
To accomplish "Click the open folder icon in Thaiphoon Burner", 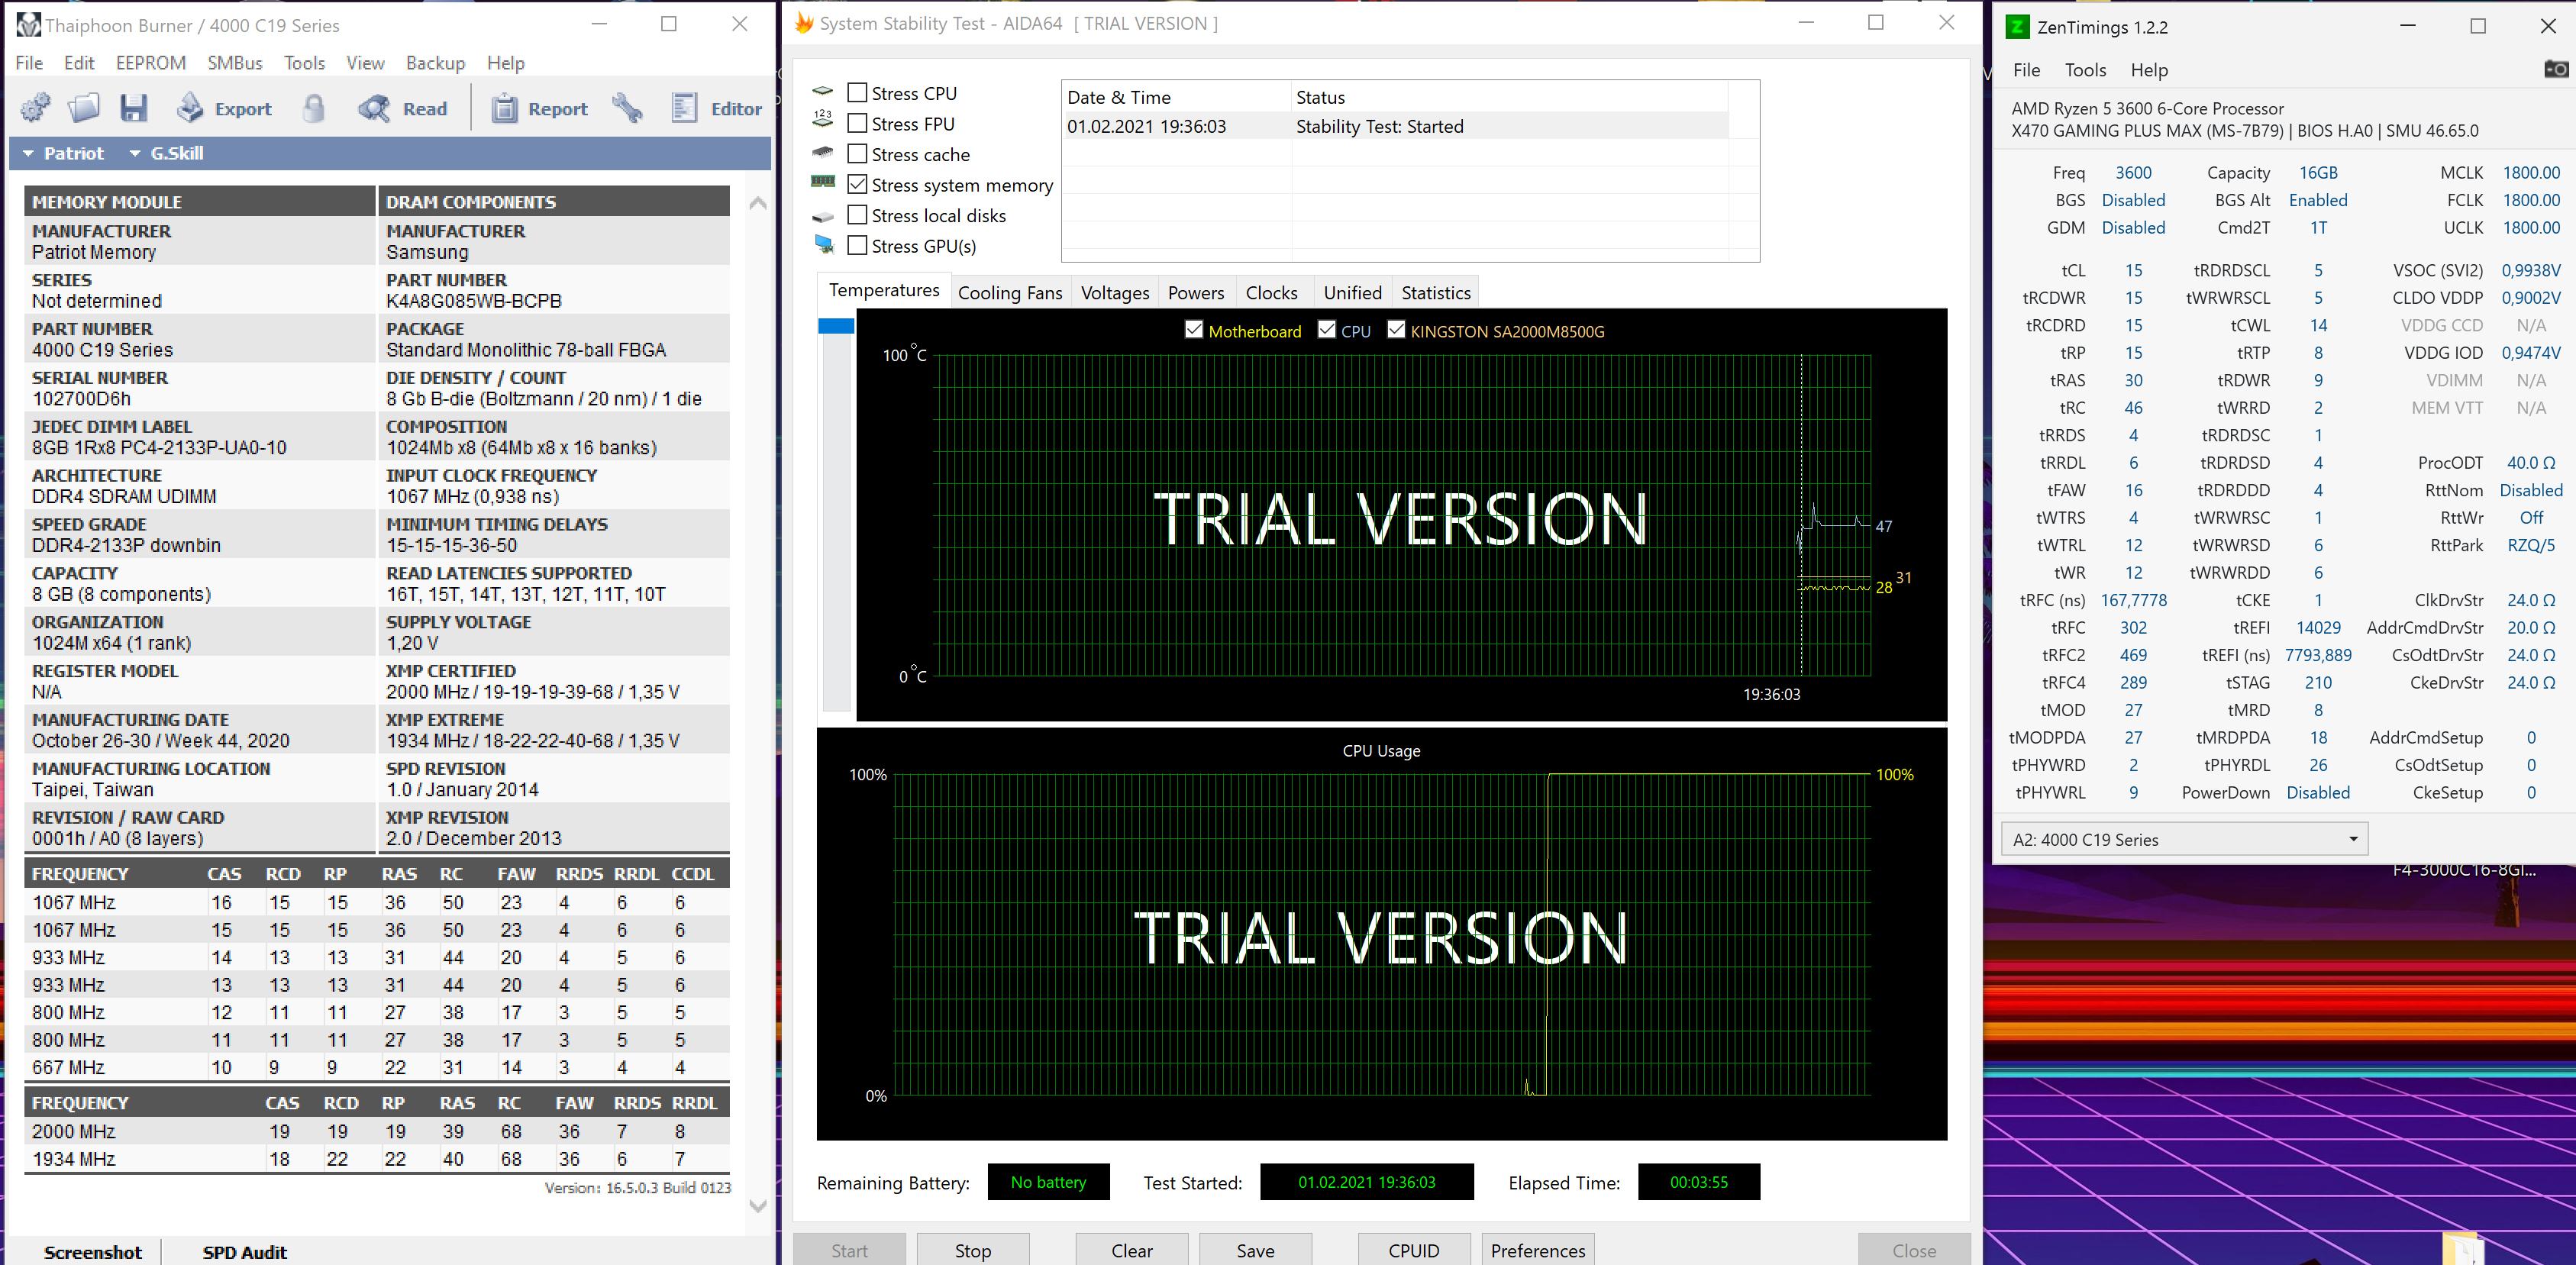I will coord(84,108).
